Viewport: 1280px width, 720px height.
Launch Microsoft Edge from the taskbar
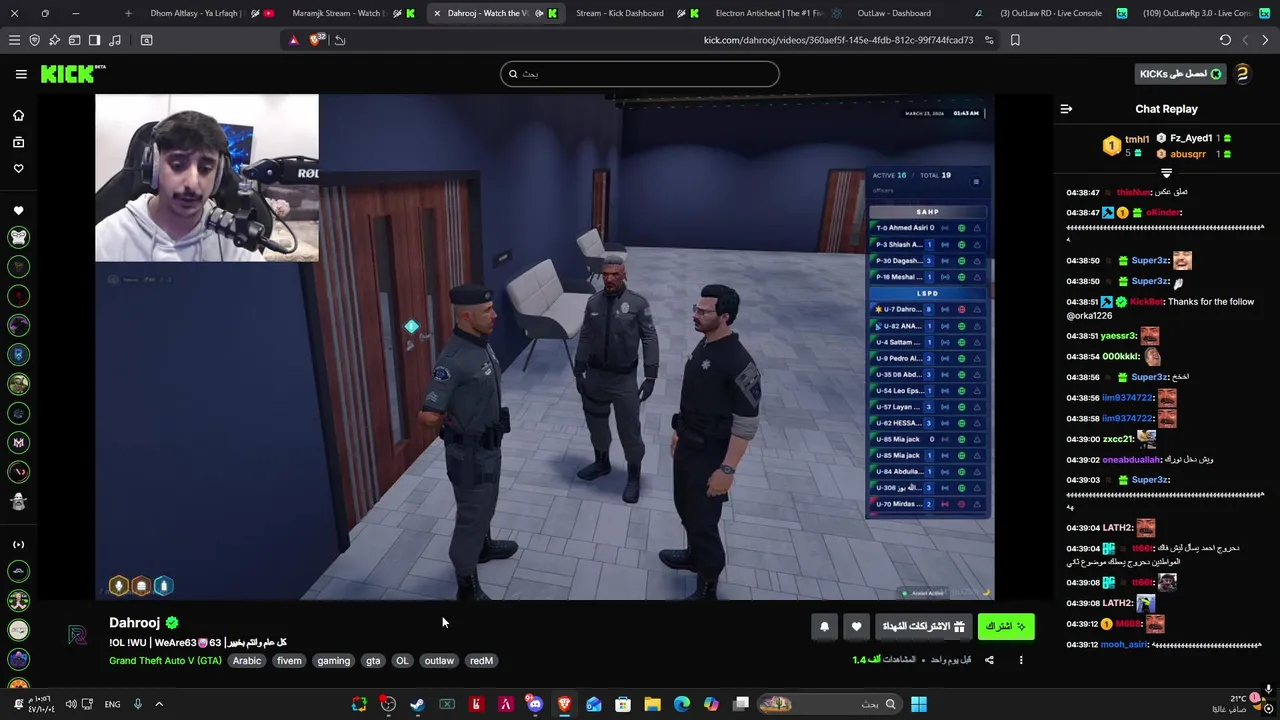coord(682,704)
